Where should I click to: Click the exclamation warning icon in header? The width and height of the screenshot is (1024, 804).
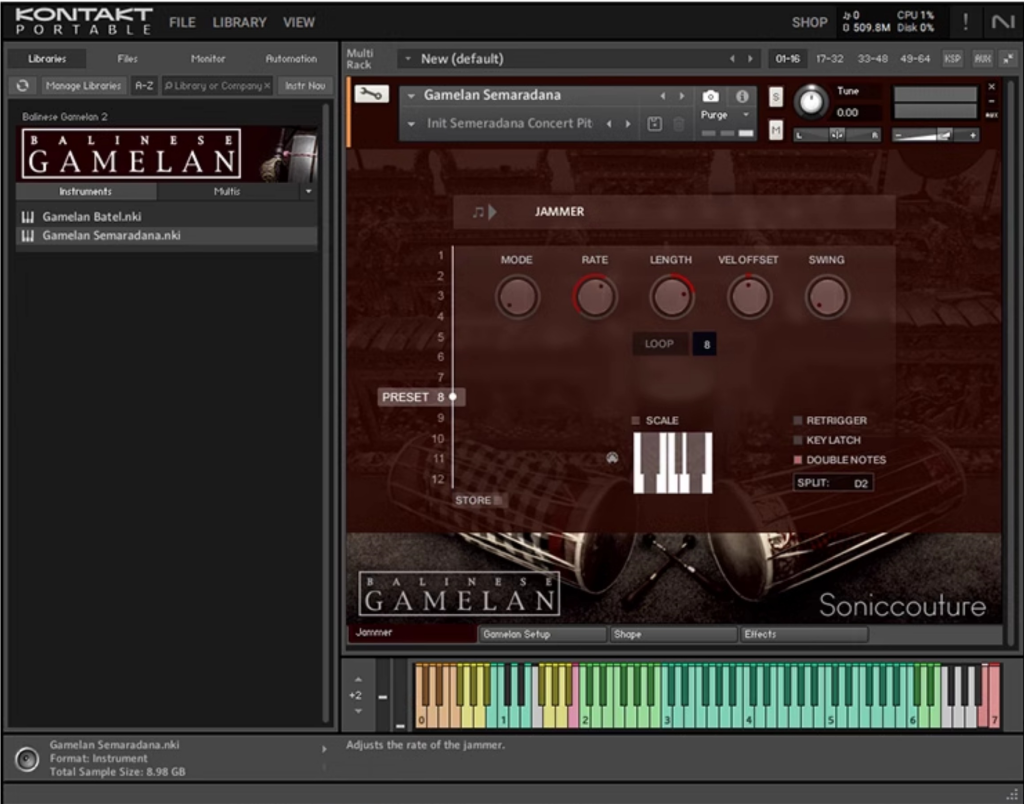click(x=965, y=22)
